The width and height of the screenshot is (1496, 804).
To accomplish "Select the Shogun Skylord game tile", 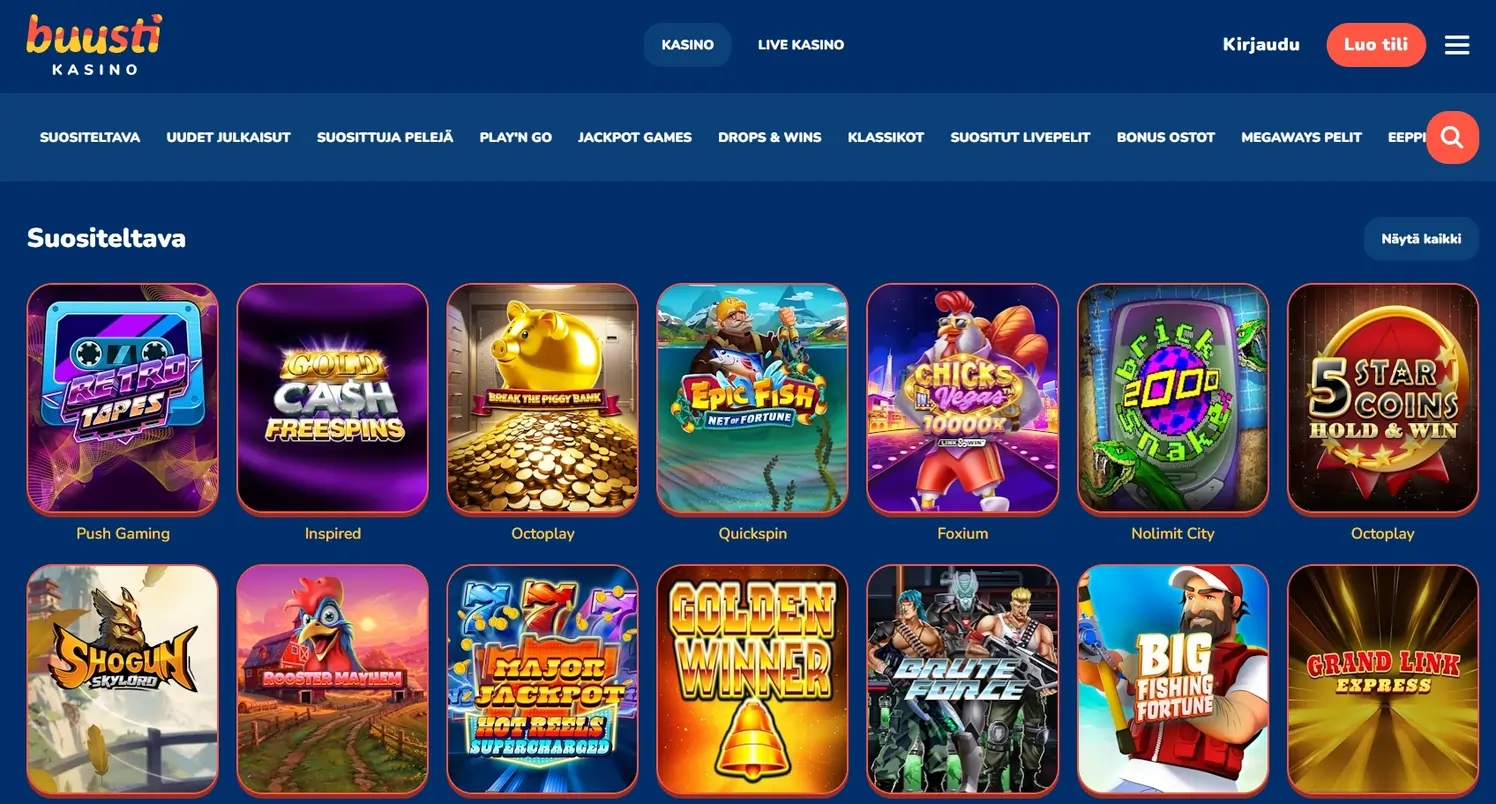I will tap(123, 680).
